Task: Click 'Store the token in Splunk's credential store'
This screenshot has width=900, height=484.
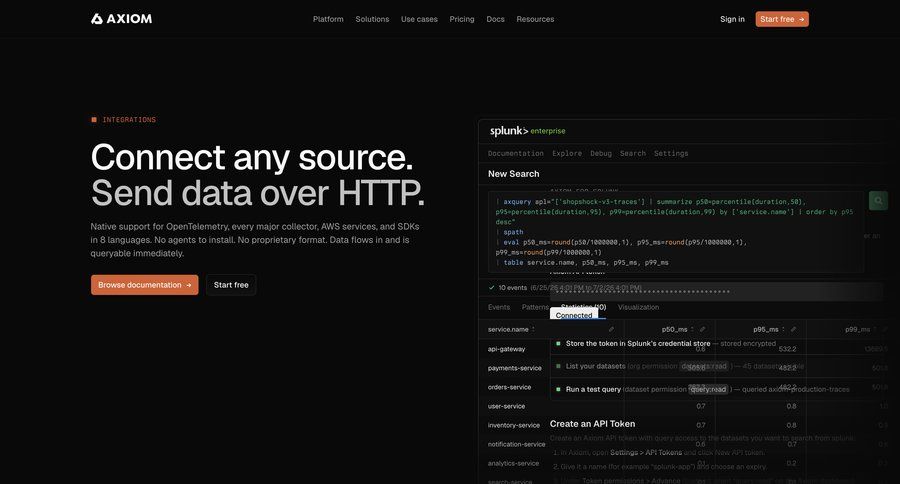Action: click(638, 343)
